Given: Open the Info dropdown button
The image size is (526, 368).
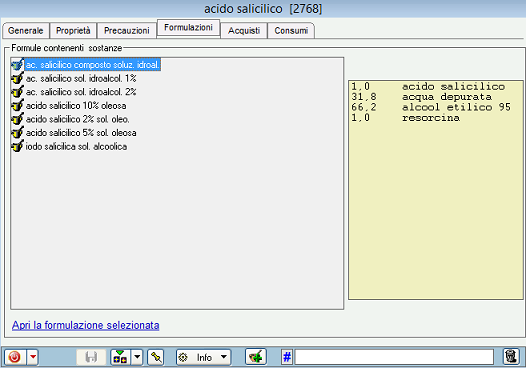Looking at the screenshot, I should (x=204, y=357).
